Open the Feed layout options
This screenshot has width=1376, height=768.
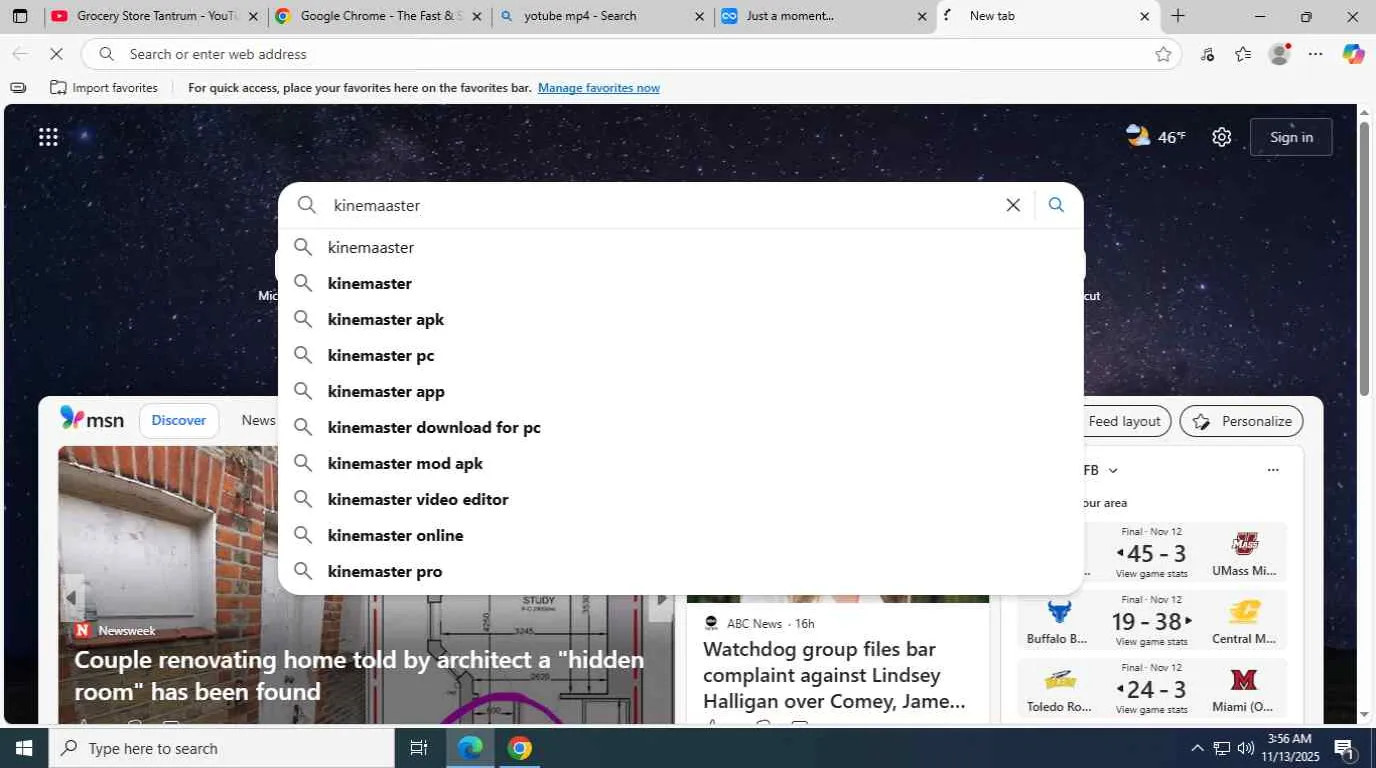1124,421
